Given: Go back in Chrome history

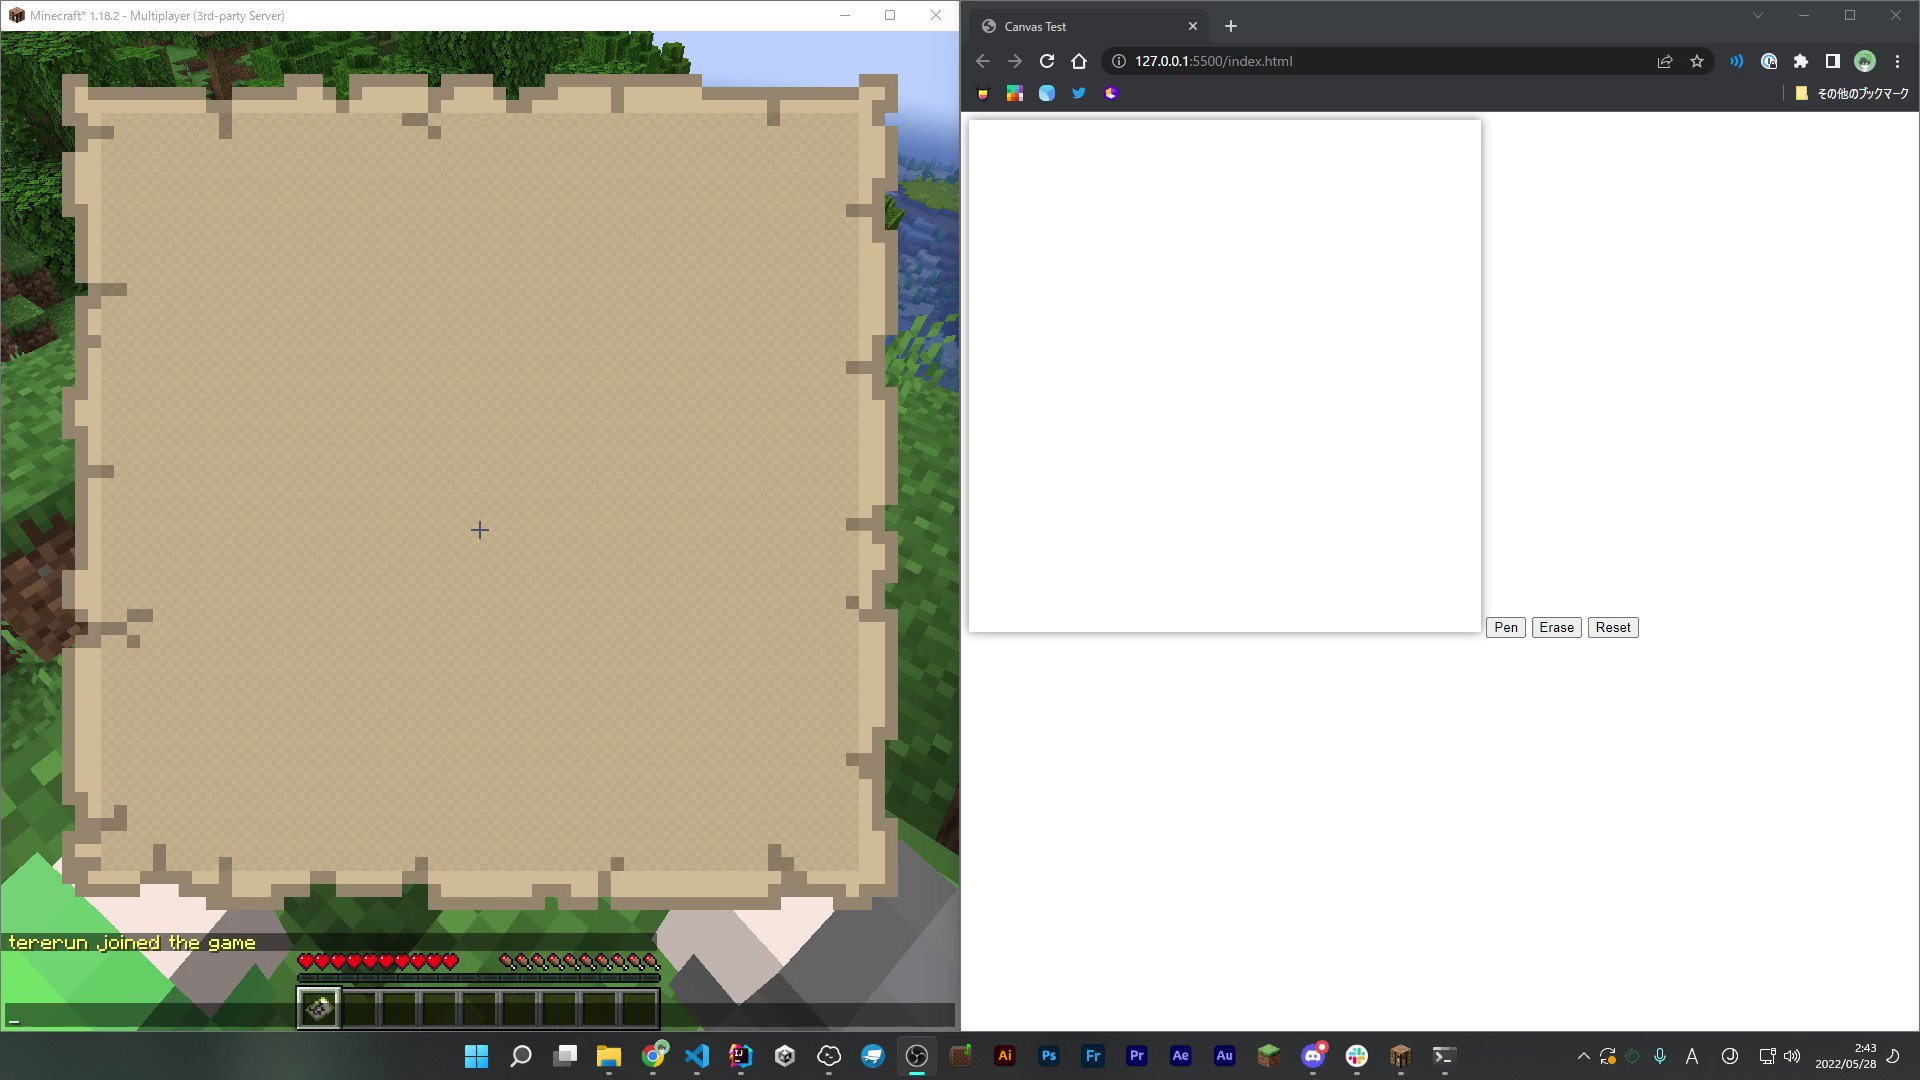Looking at the screenshot, I should tap(983, 61).
